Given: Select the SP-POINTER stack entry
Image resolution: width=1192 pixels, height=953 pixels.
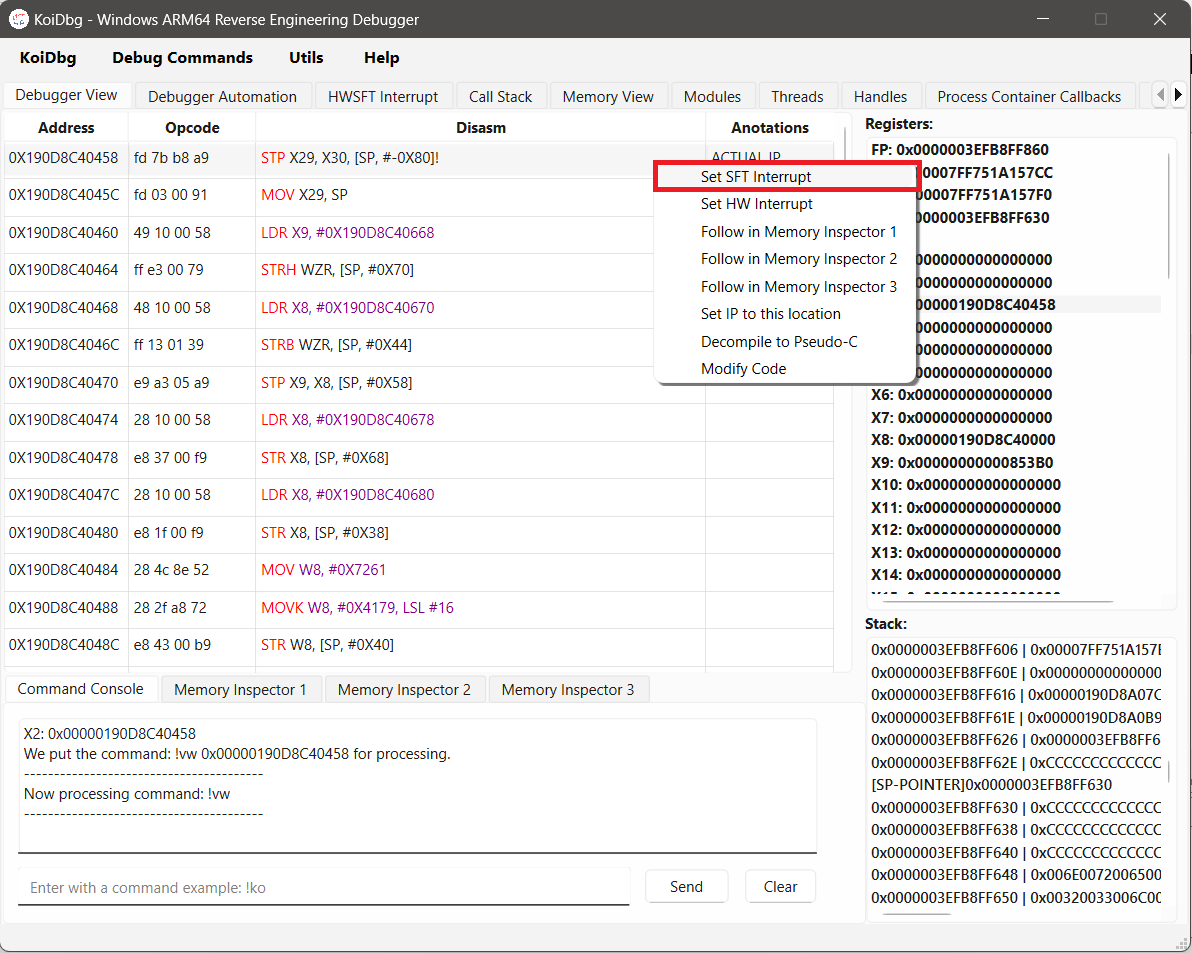Looking at the screenshot, I should click(991, 784).
